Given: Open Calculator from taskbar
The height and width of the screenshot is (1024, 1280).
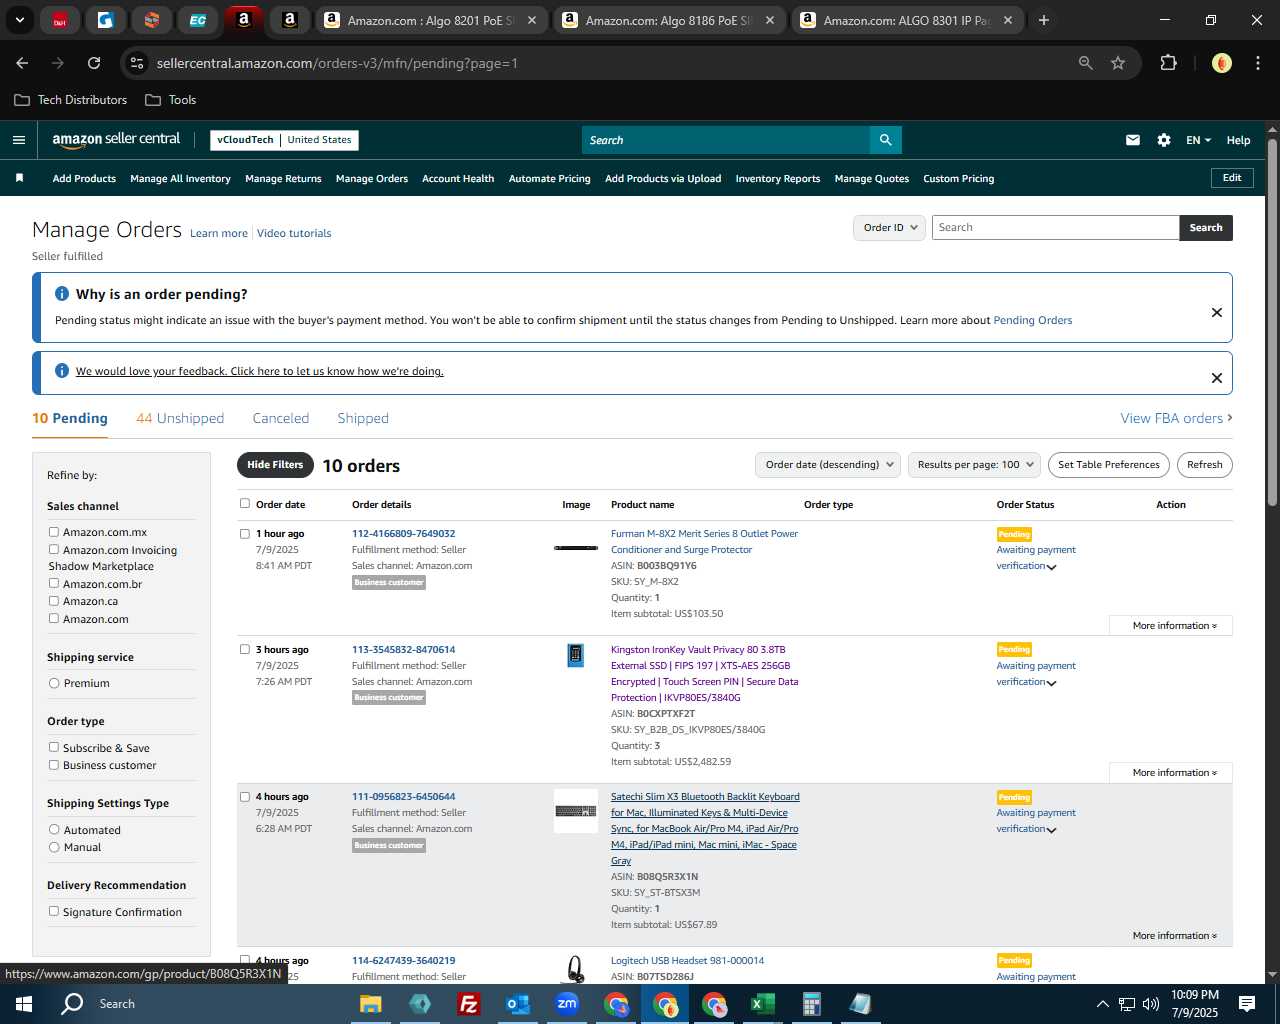Looking at the screenshot, I should pos(811,1004).
